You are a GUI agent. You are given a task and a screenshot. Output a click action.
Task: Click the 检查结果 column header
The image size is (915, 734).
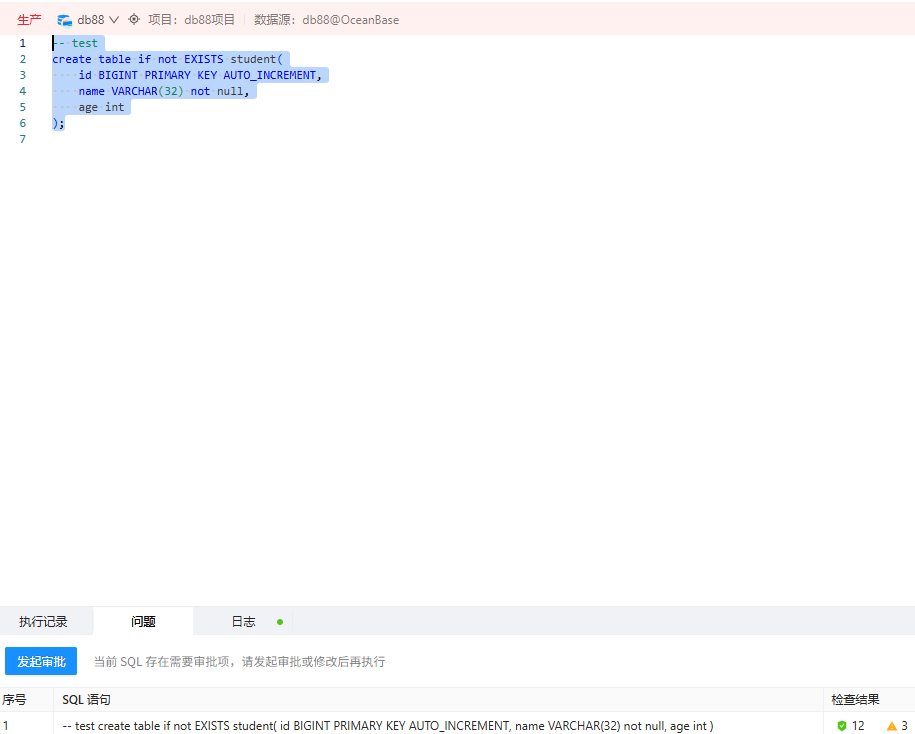pyautogui.click(x=855, y=700)
